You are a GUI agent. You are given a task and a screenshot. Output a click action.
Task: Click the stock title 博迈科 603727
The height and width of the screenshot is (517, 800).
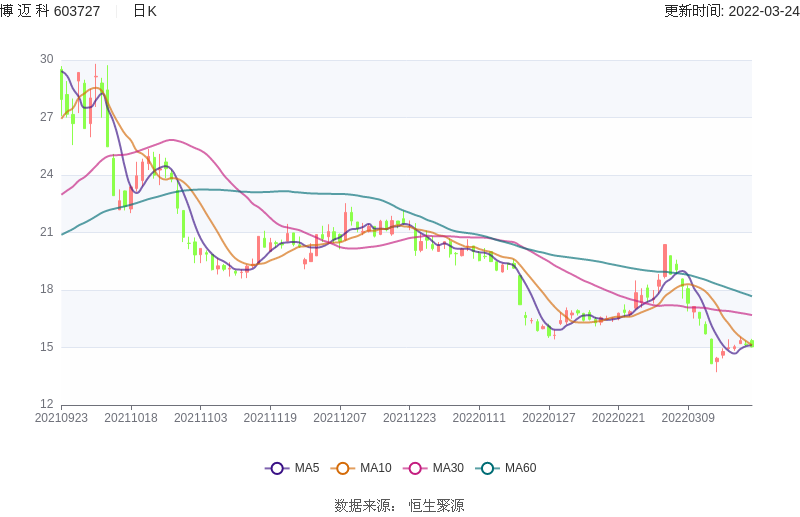pyautogui.click(x=50, y=11)
